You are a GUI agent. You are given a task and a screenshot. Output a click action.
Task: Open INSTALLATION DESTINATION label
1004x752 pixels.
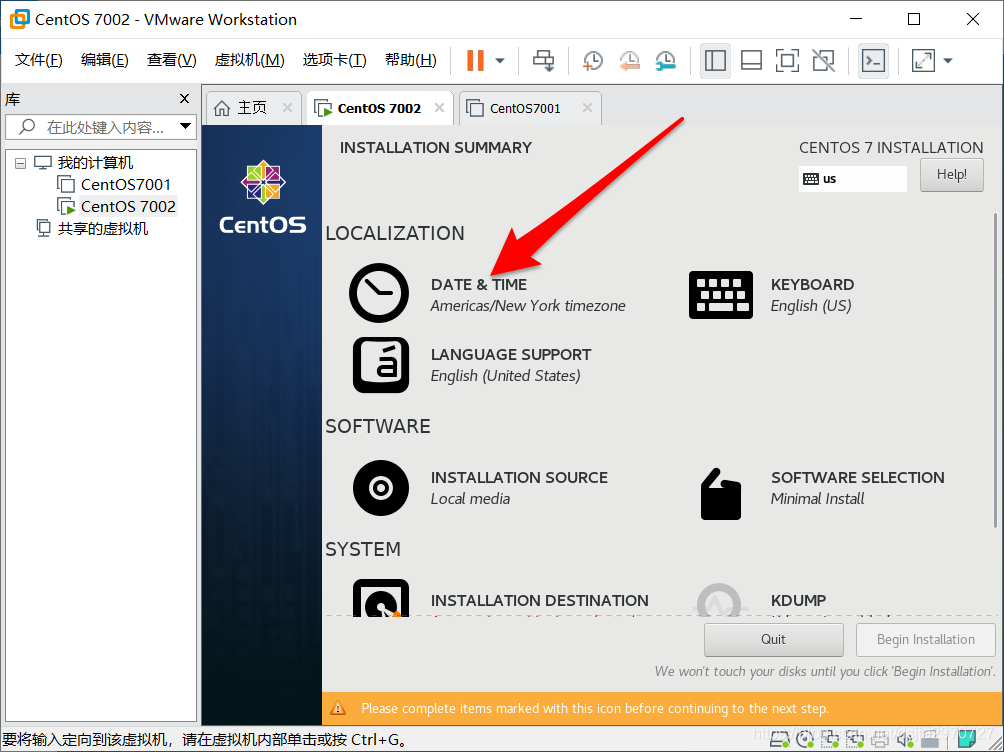539,600
